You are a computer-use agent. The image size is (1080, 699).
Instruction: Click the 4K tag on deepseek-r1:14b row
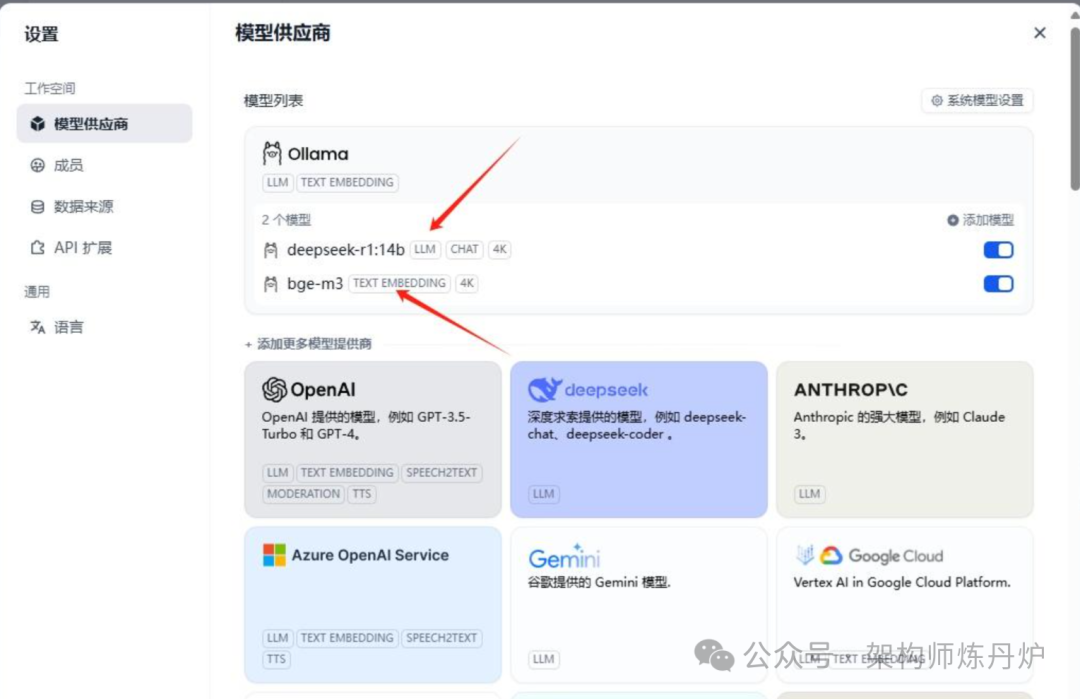pyautogui.click(x=499, y=249)
